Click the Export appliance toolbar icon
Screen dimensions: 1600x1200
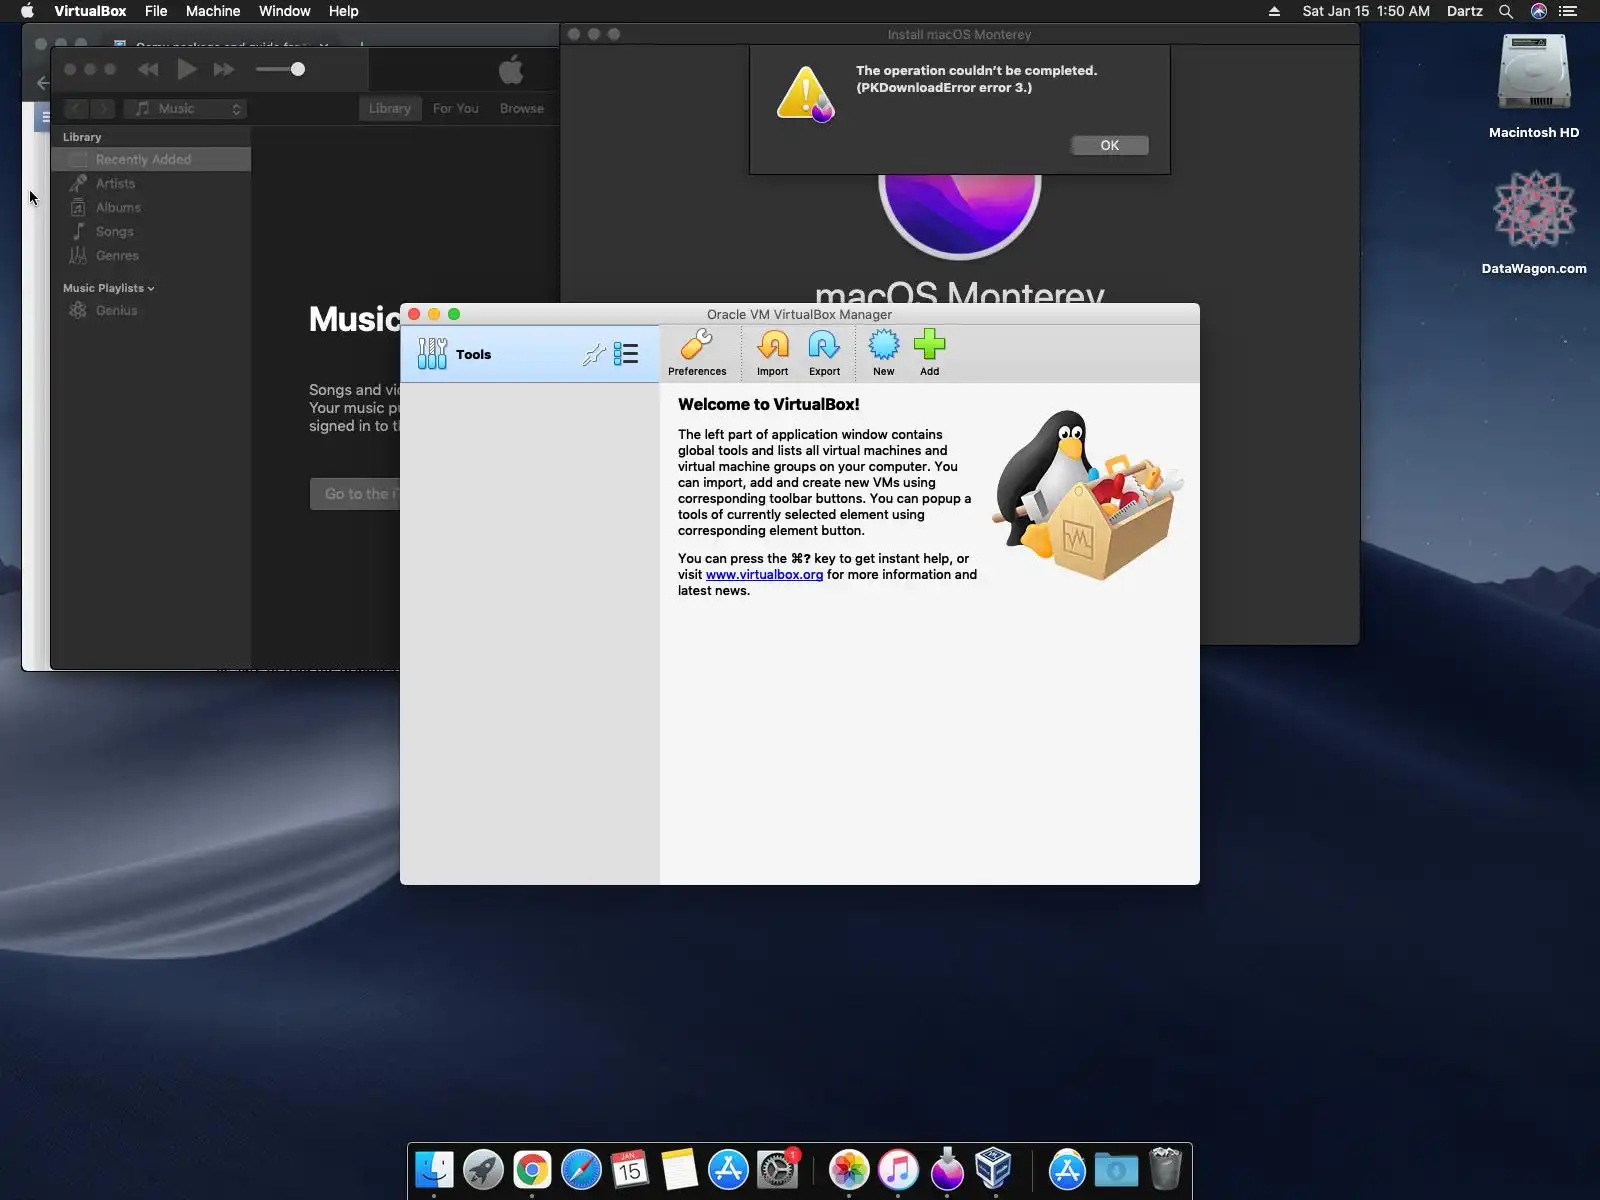[x=824, y=354]
